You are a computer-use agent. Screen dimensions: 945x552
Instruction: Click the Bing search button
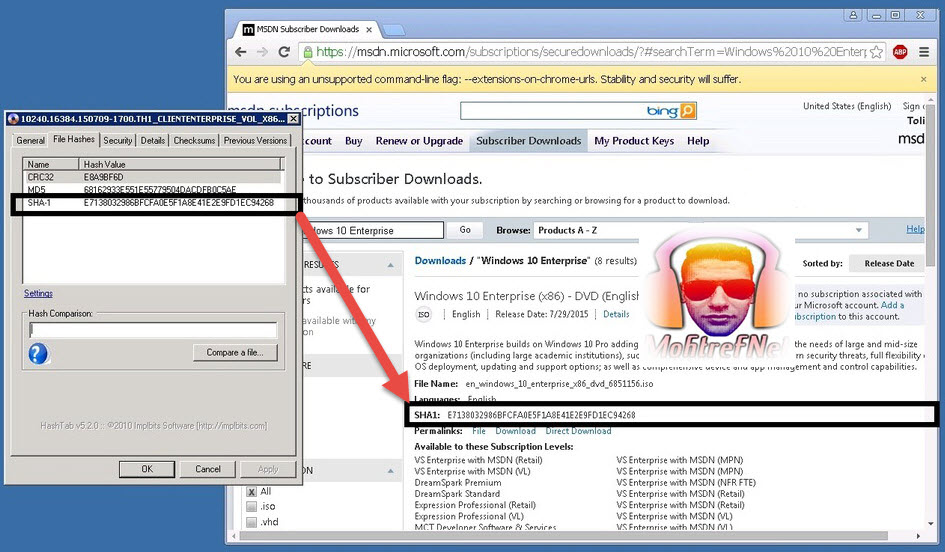click(688, 111)
